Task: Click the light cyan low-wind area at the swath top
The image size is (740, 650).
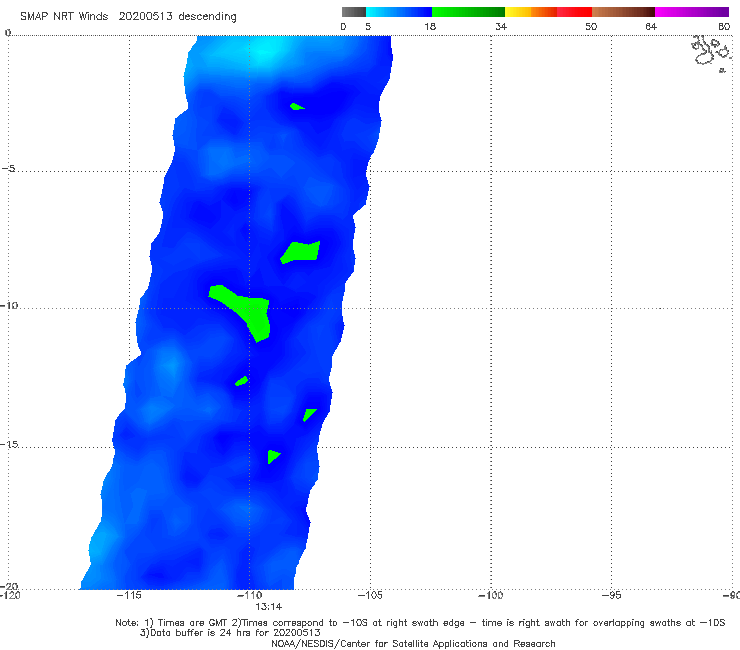Action: [265, 52]
